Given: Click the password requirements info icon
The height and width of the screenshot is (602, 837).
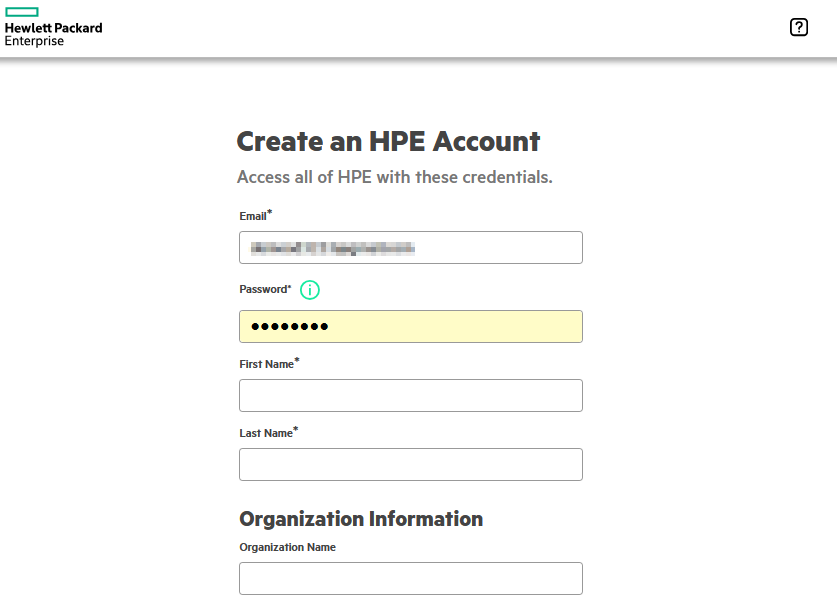Looking at the screenshot, I should pos(310,290).
